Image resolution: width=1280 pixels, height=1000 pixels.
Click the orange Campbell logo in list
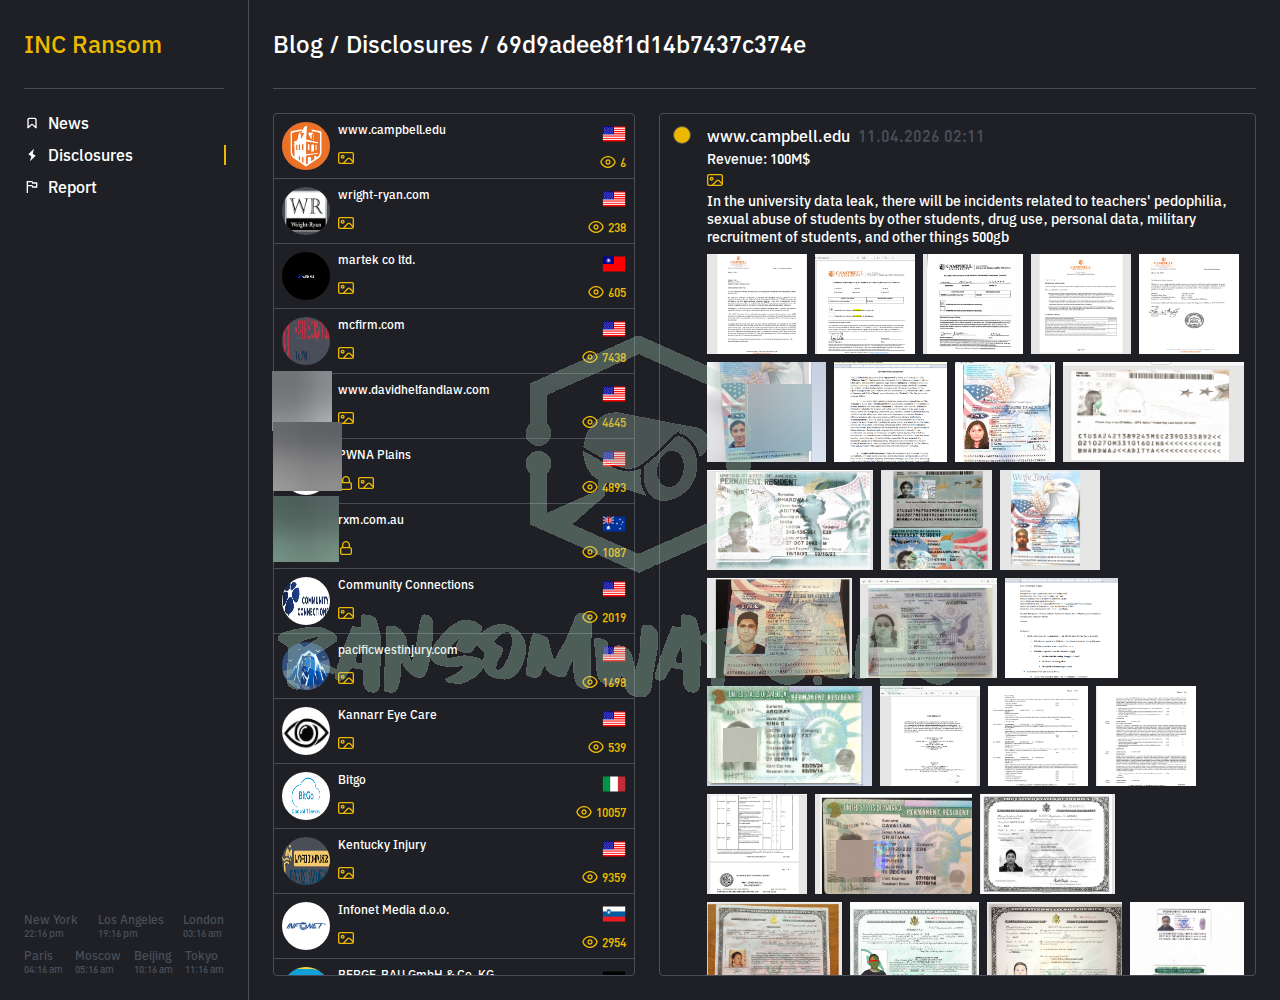[306, 146]
